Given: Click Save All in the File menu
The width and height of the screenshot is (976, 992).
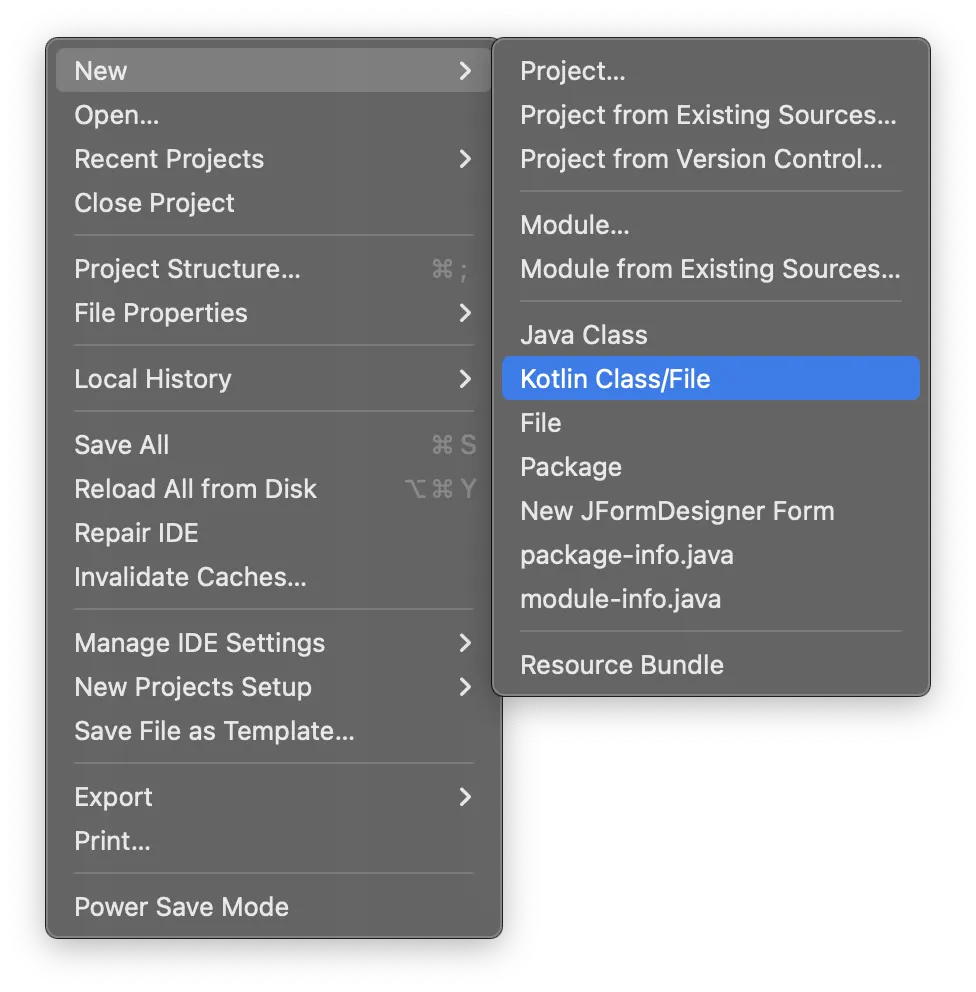Looking at the screenshot, I should click(122, 445).
